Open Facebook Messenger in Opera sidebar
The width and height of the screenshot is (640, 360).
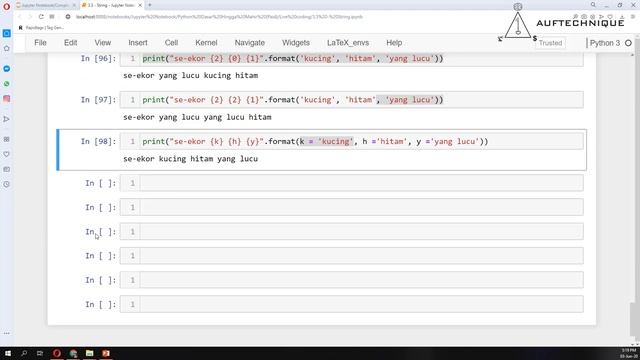7,69
